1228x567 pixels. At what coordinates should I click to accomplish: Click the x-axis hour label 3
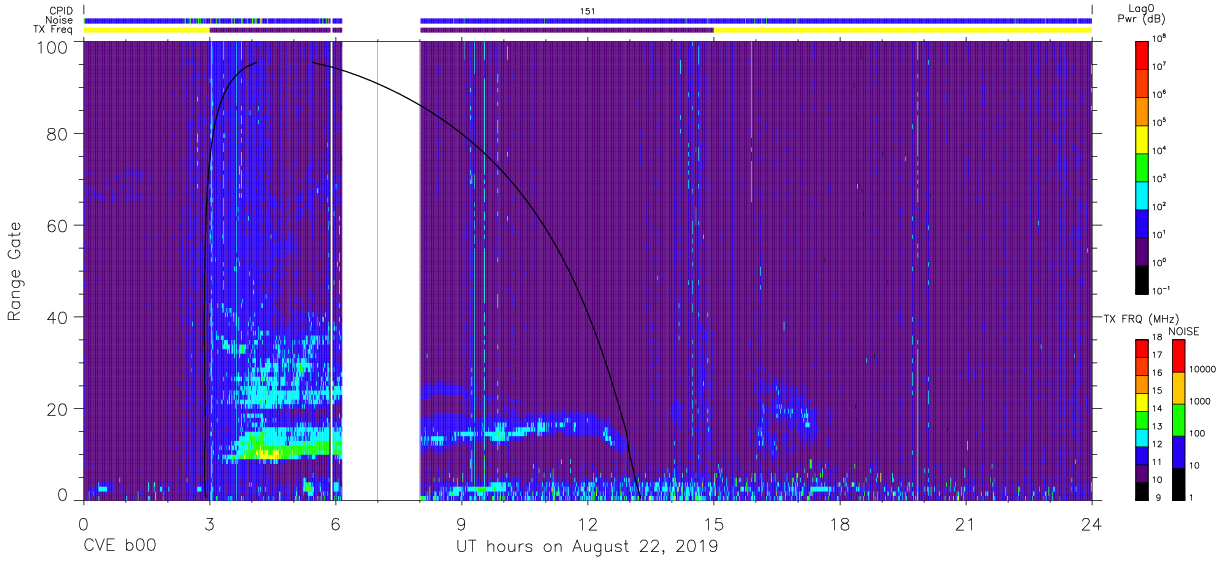click(209, 523)
